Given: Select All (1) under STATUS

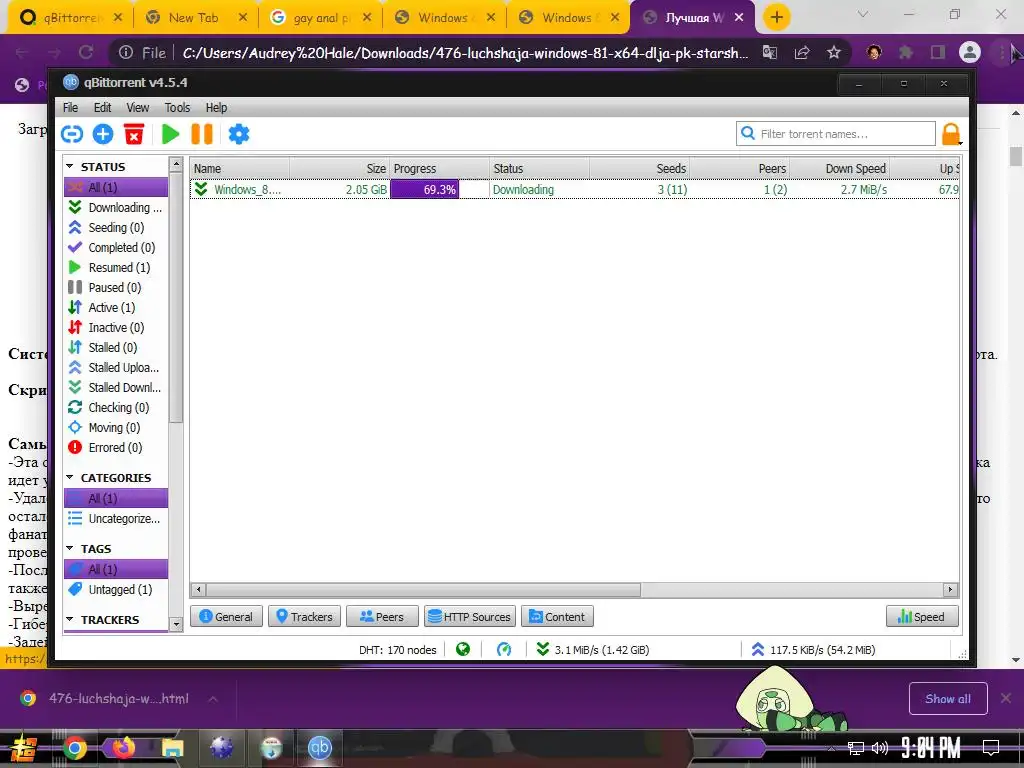Looking at the screenshot, I should point(116,187).
